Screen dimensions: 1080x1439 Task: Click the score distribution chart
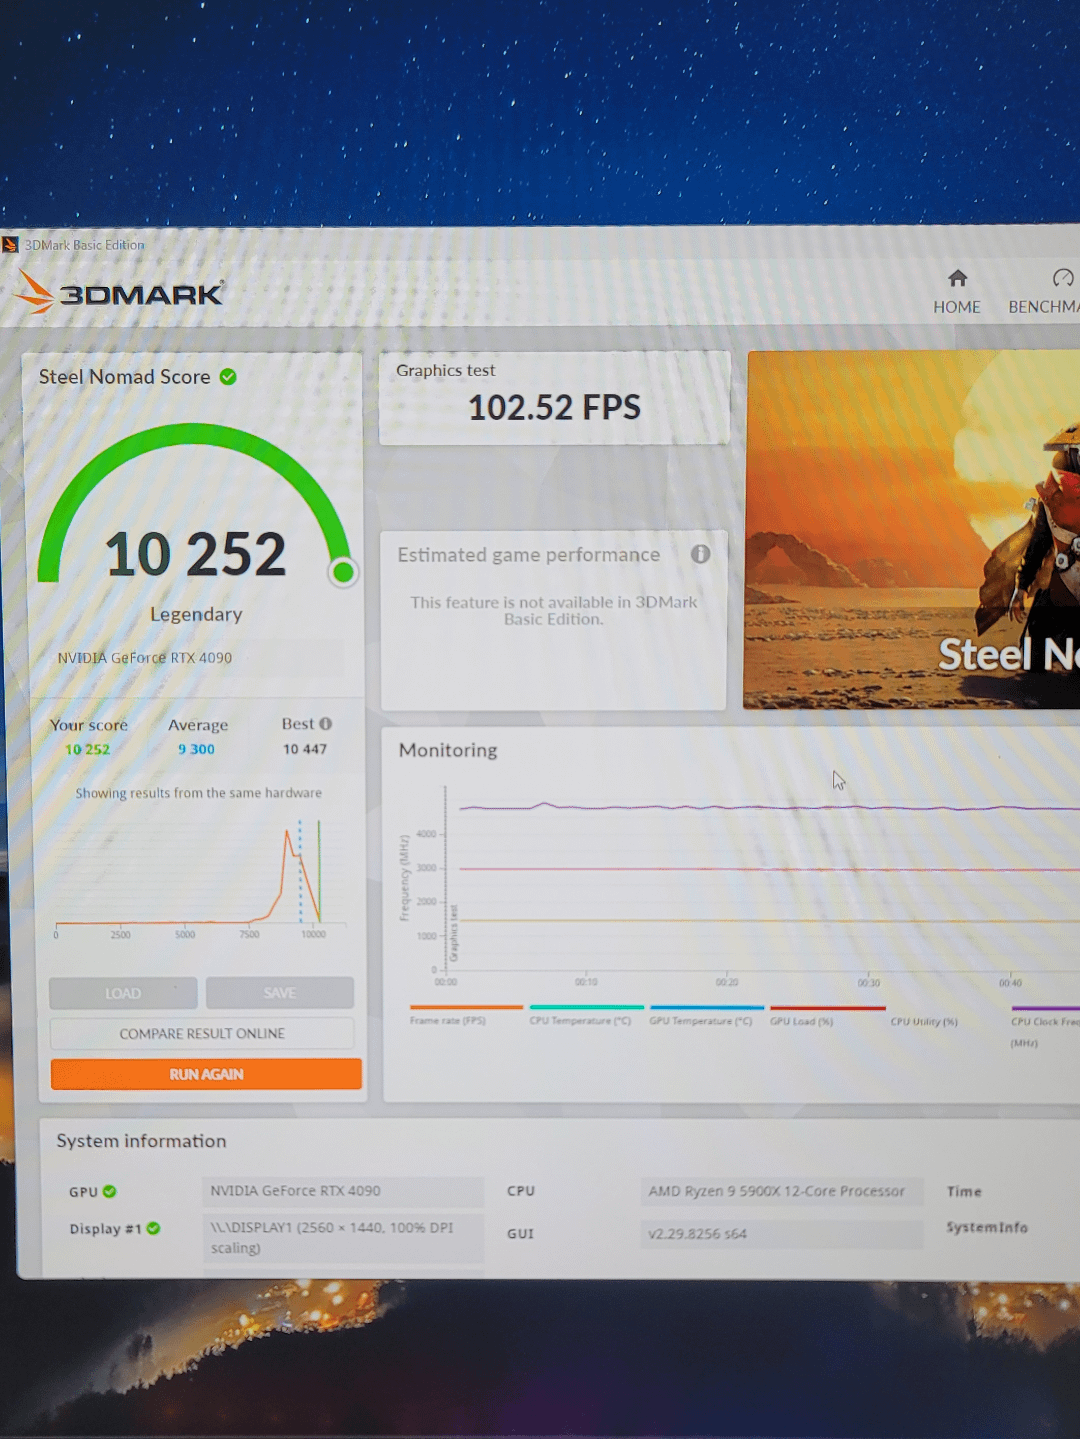click(200, 878)
